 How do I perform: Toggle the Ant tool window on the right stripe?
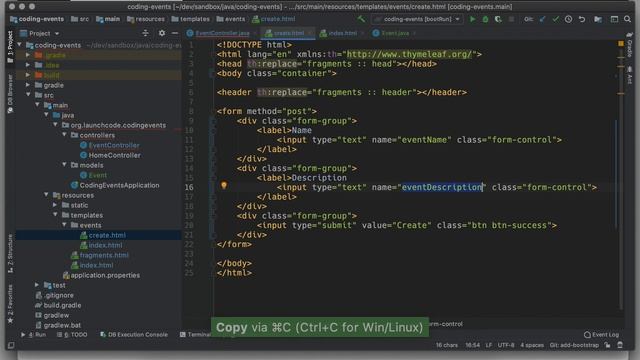point(629,75)
